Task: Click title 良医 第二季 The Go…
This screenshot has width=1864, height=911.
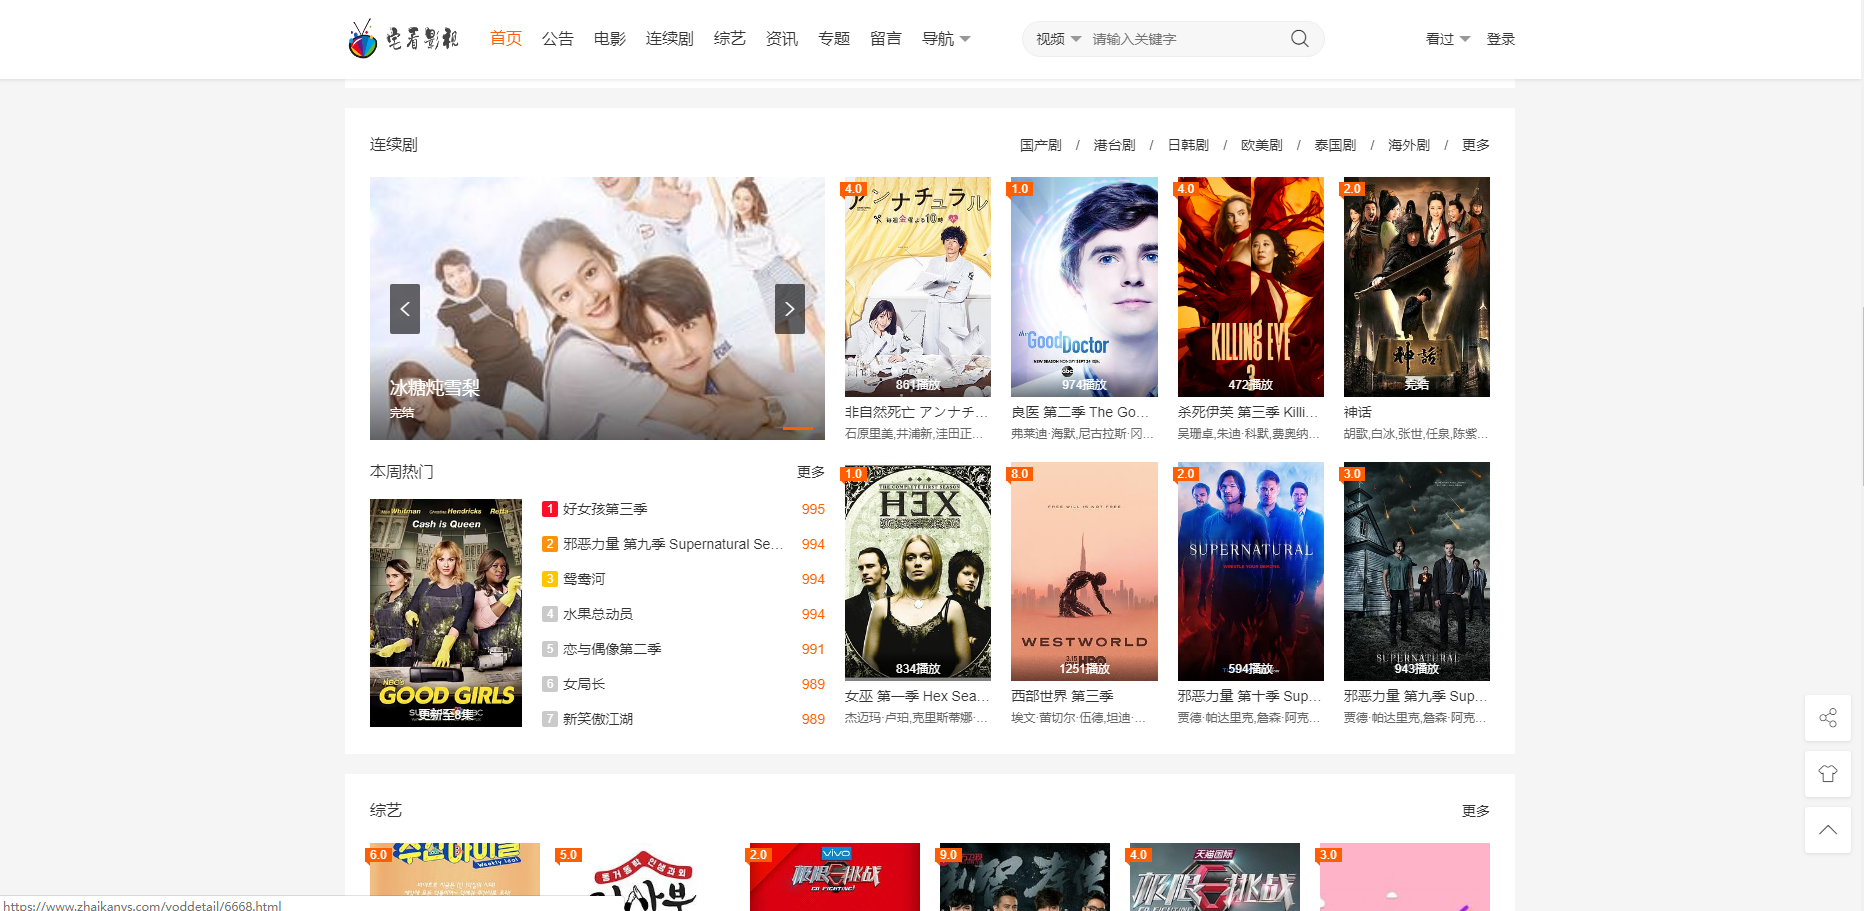Action: point(1081,412)
